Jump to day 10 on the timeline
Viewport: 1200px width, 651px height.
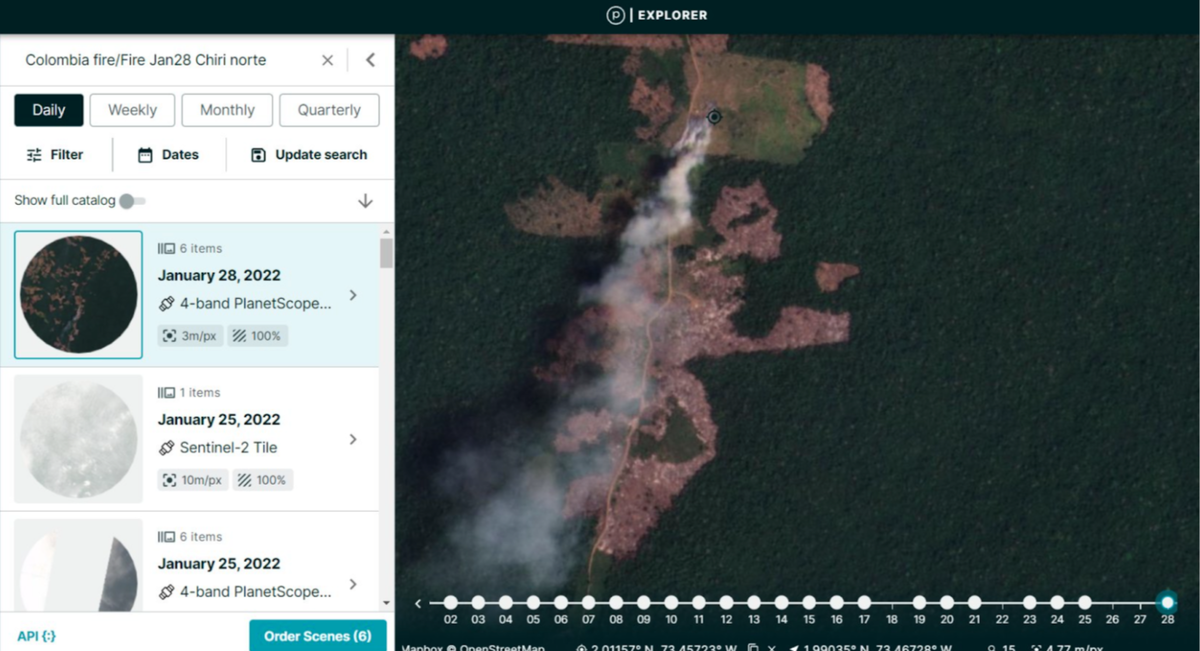[x=671, y=603]
